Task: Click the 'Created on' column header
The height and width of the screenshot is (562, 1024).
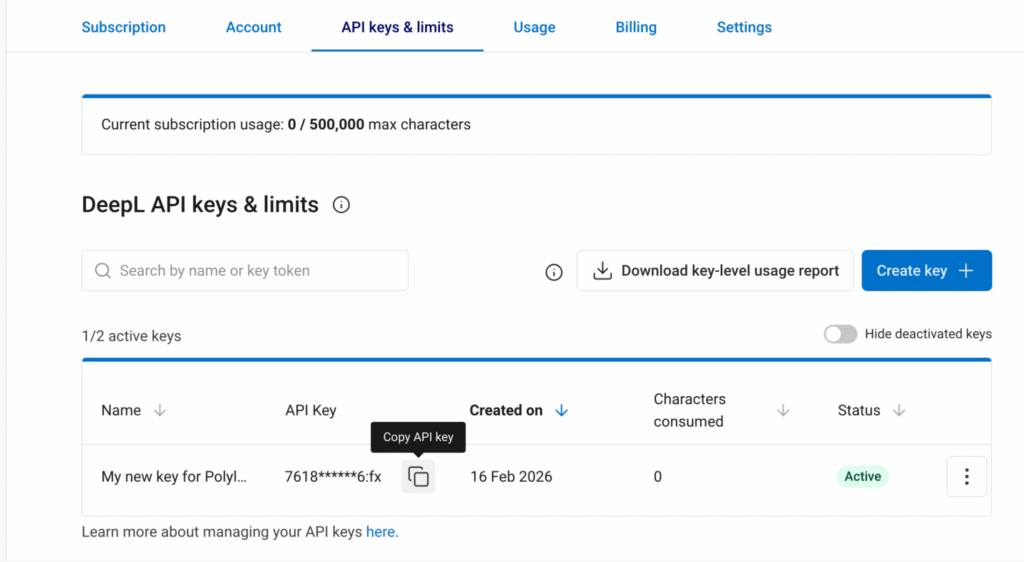Action: coord(506,411)
